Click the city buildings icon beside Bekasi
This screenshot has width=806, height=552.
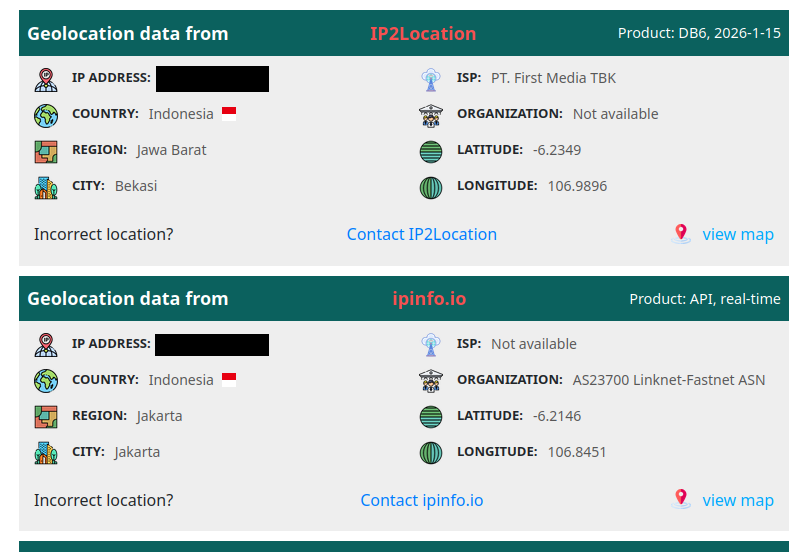pos(46,187)
